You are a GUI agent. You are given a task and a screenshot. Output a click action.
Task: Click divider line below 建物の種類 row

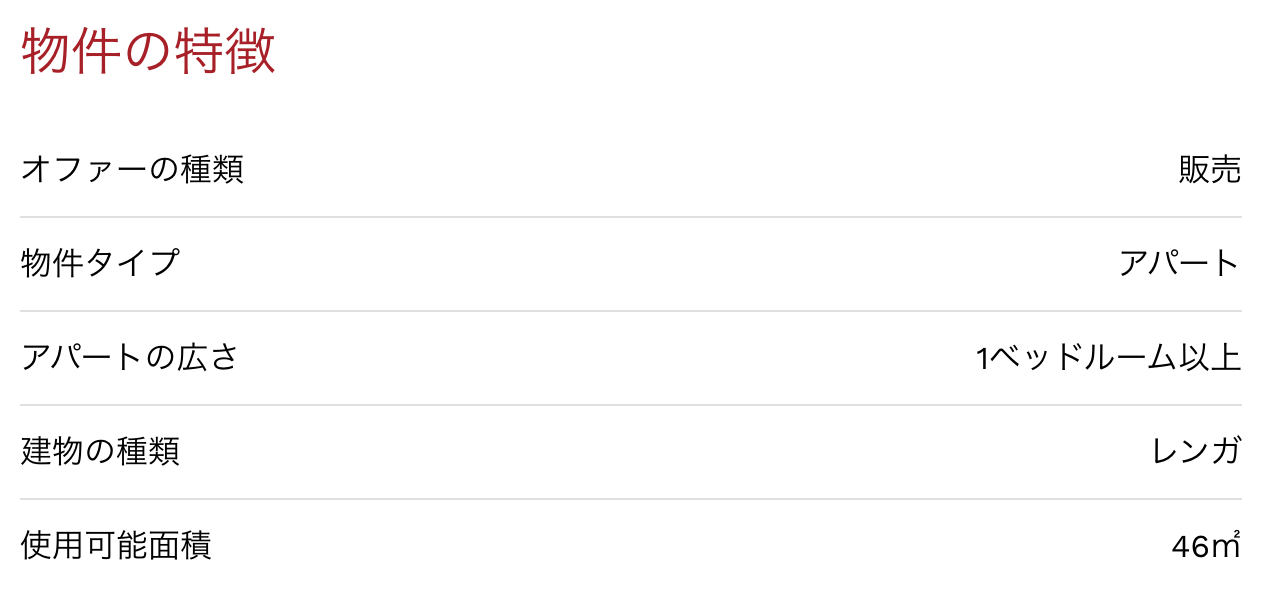coord(630,499)
